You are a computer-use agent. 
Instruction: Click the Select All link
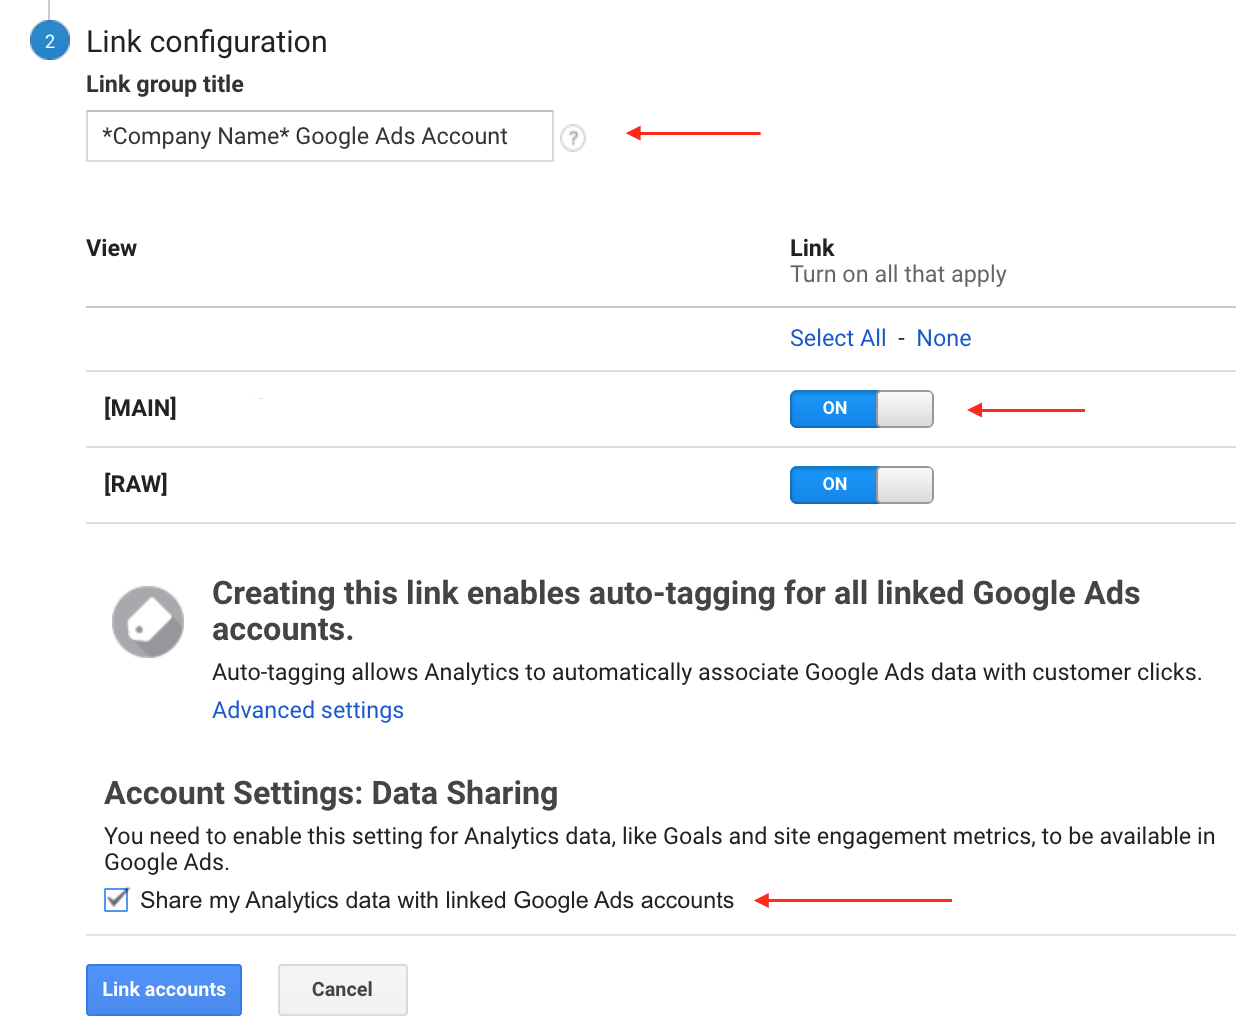(838, 338)
